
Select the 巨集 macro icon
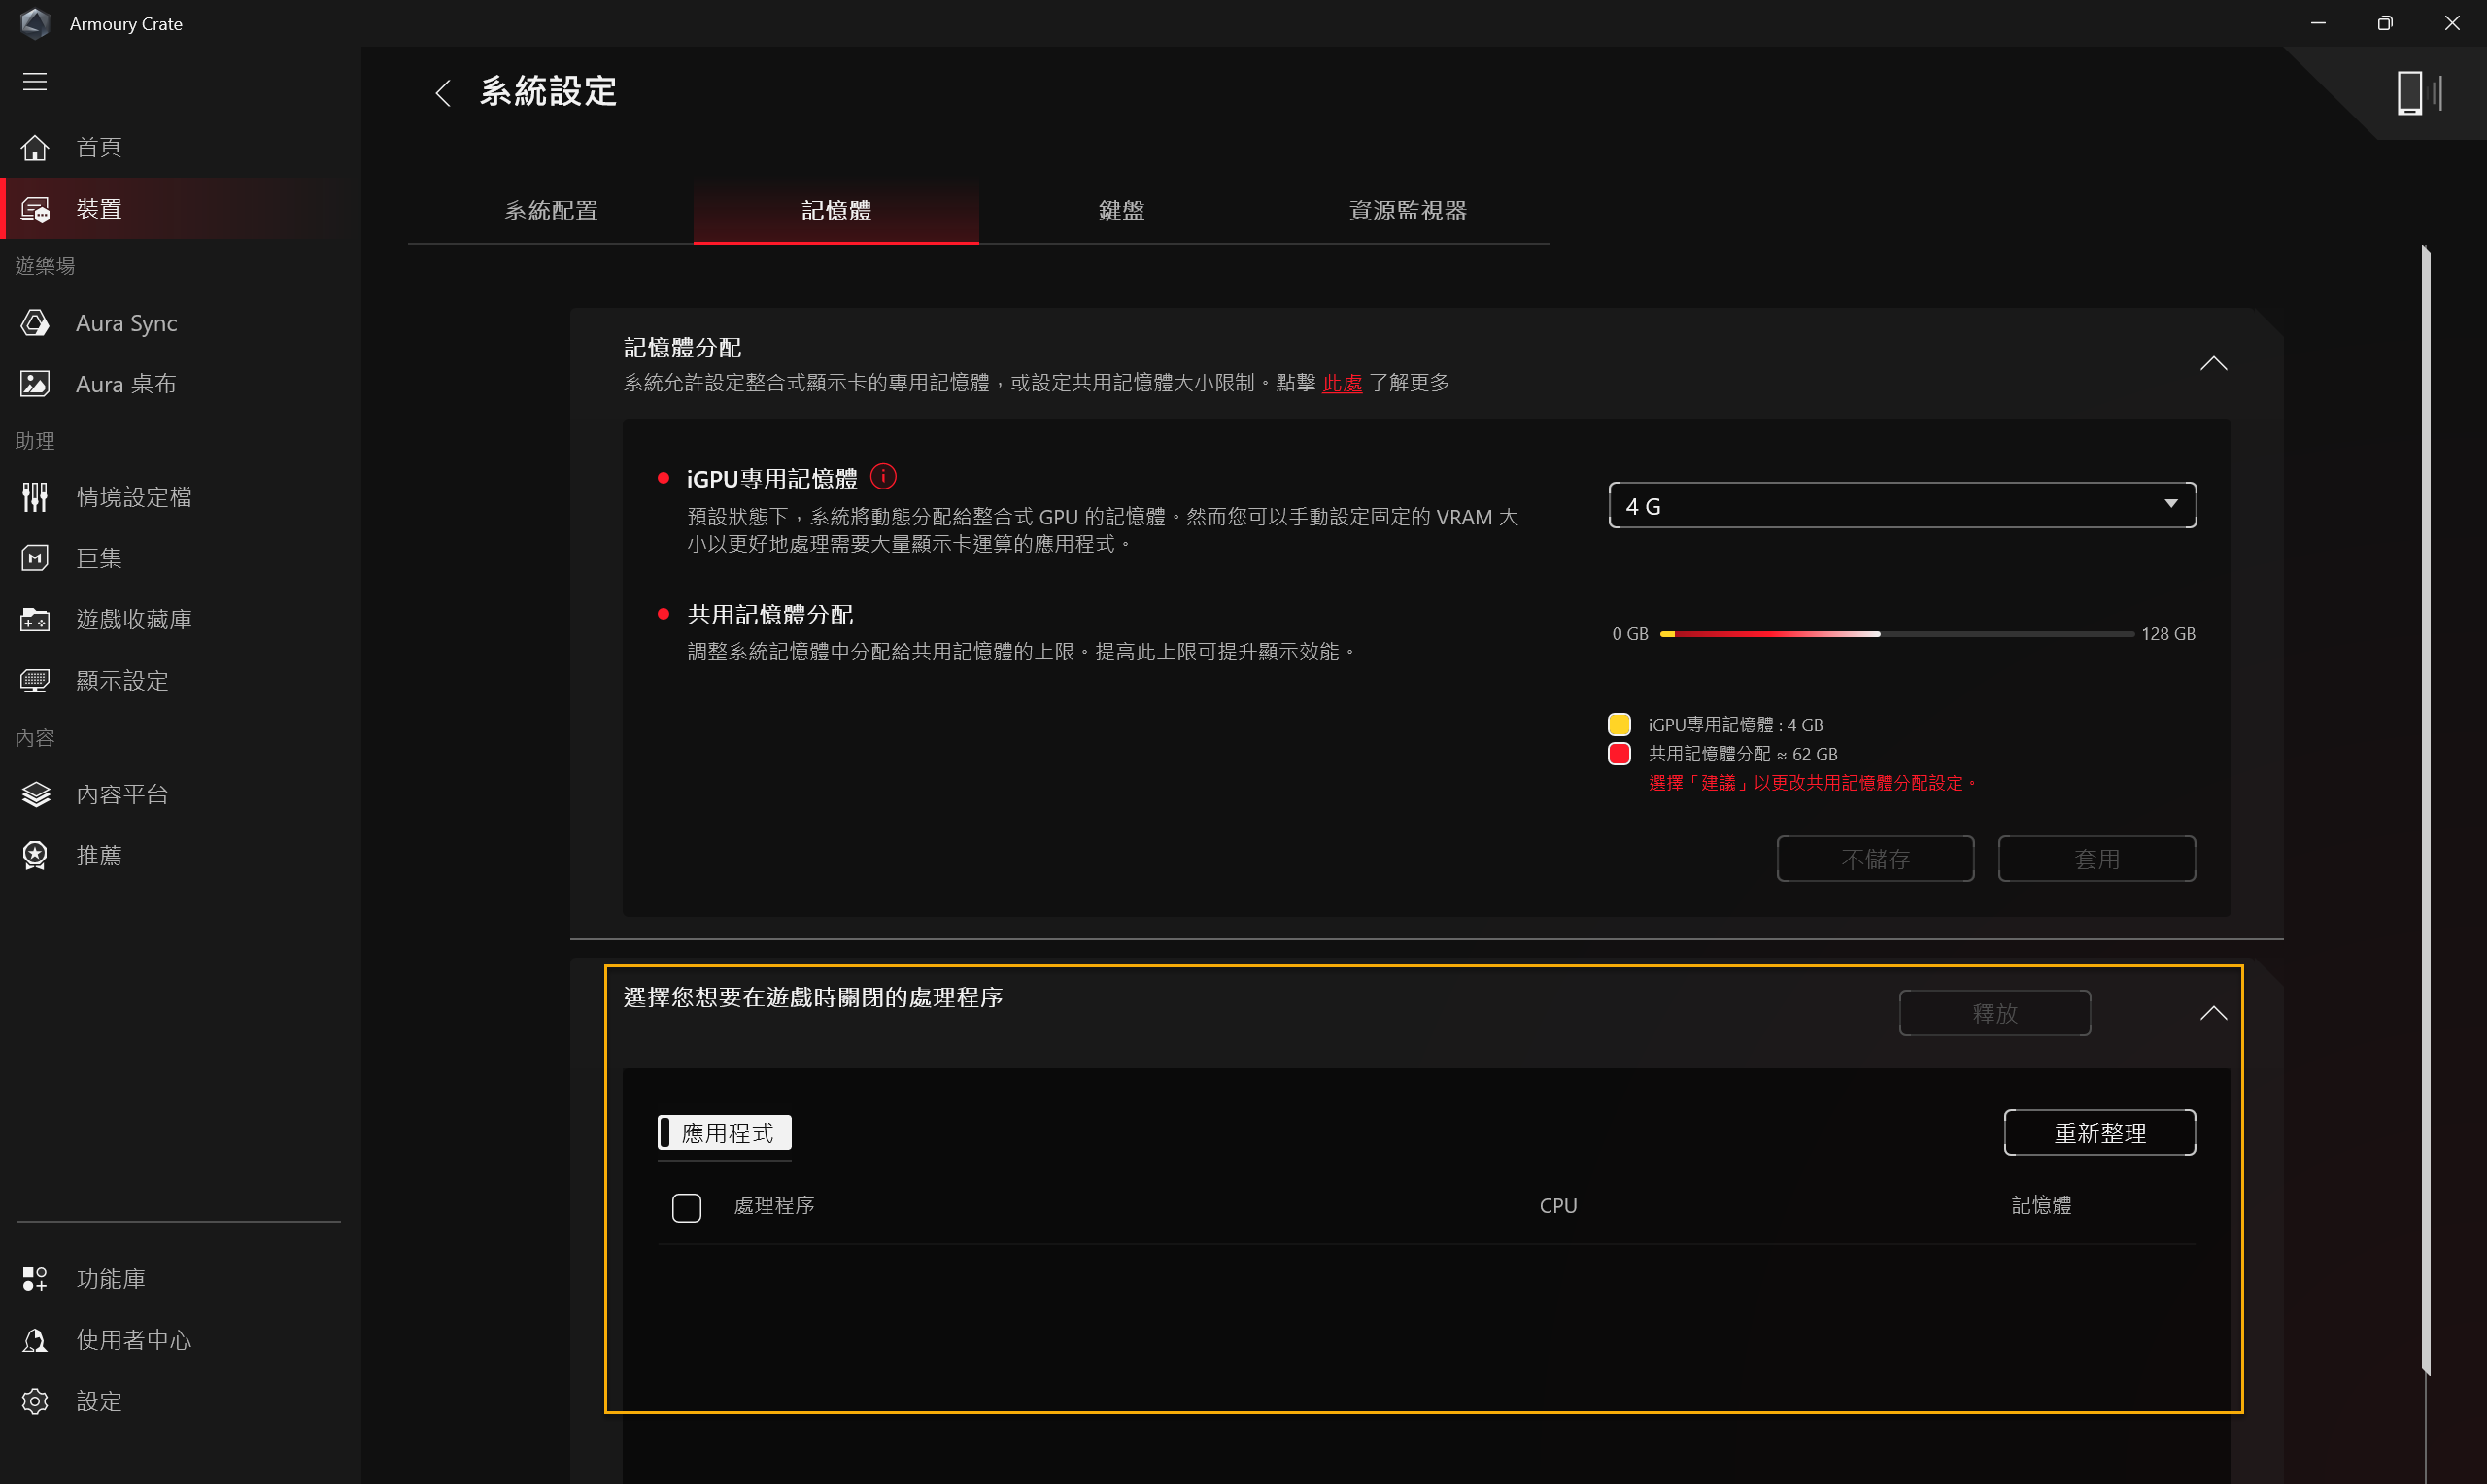(35, 558)
